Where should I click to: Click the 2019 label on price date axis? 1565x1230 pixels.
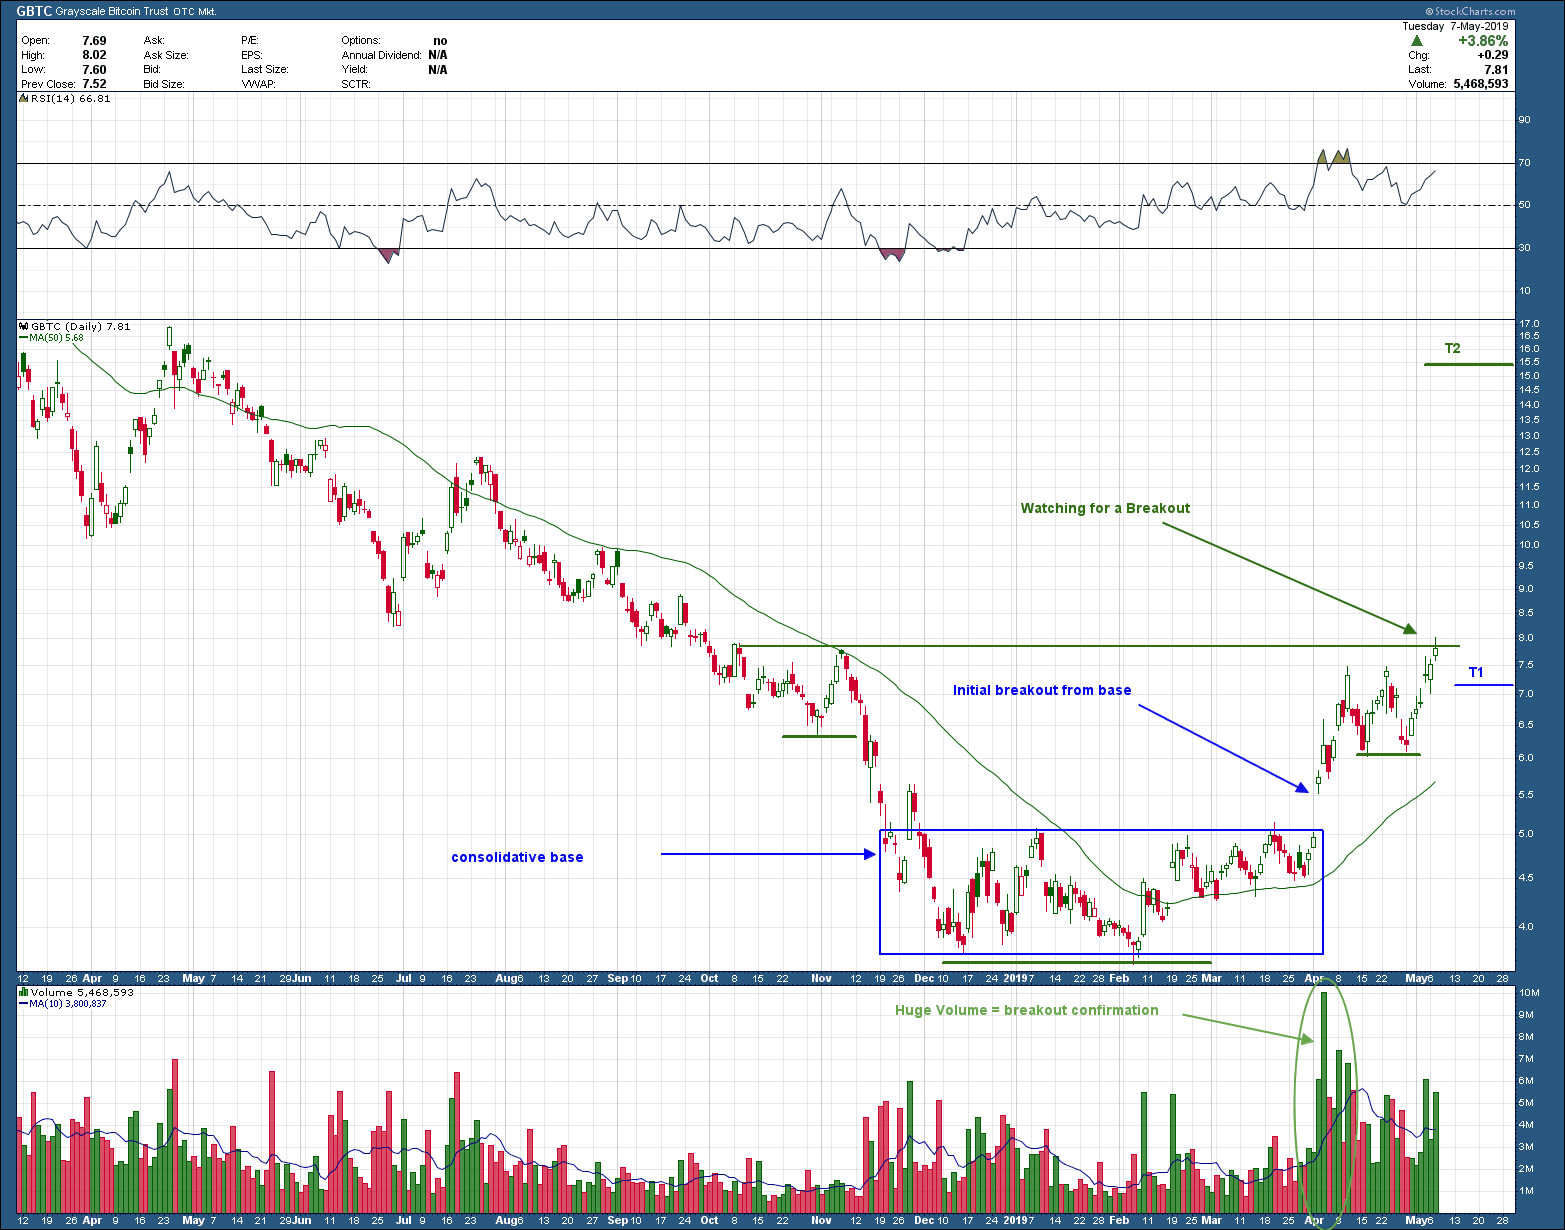tap(1017, 978)
